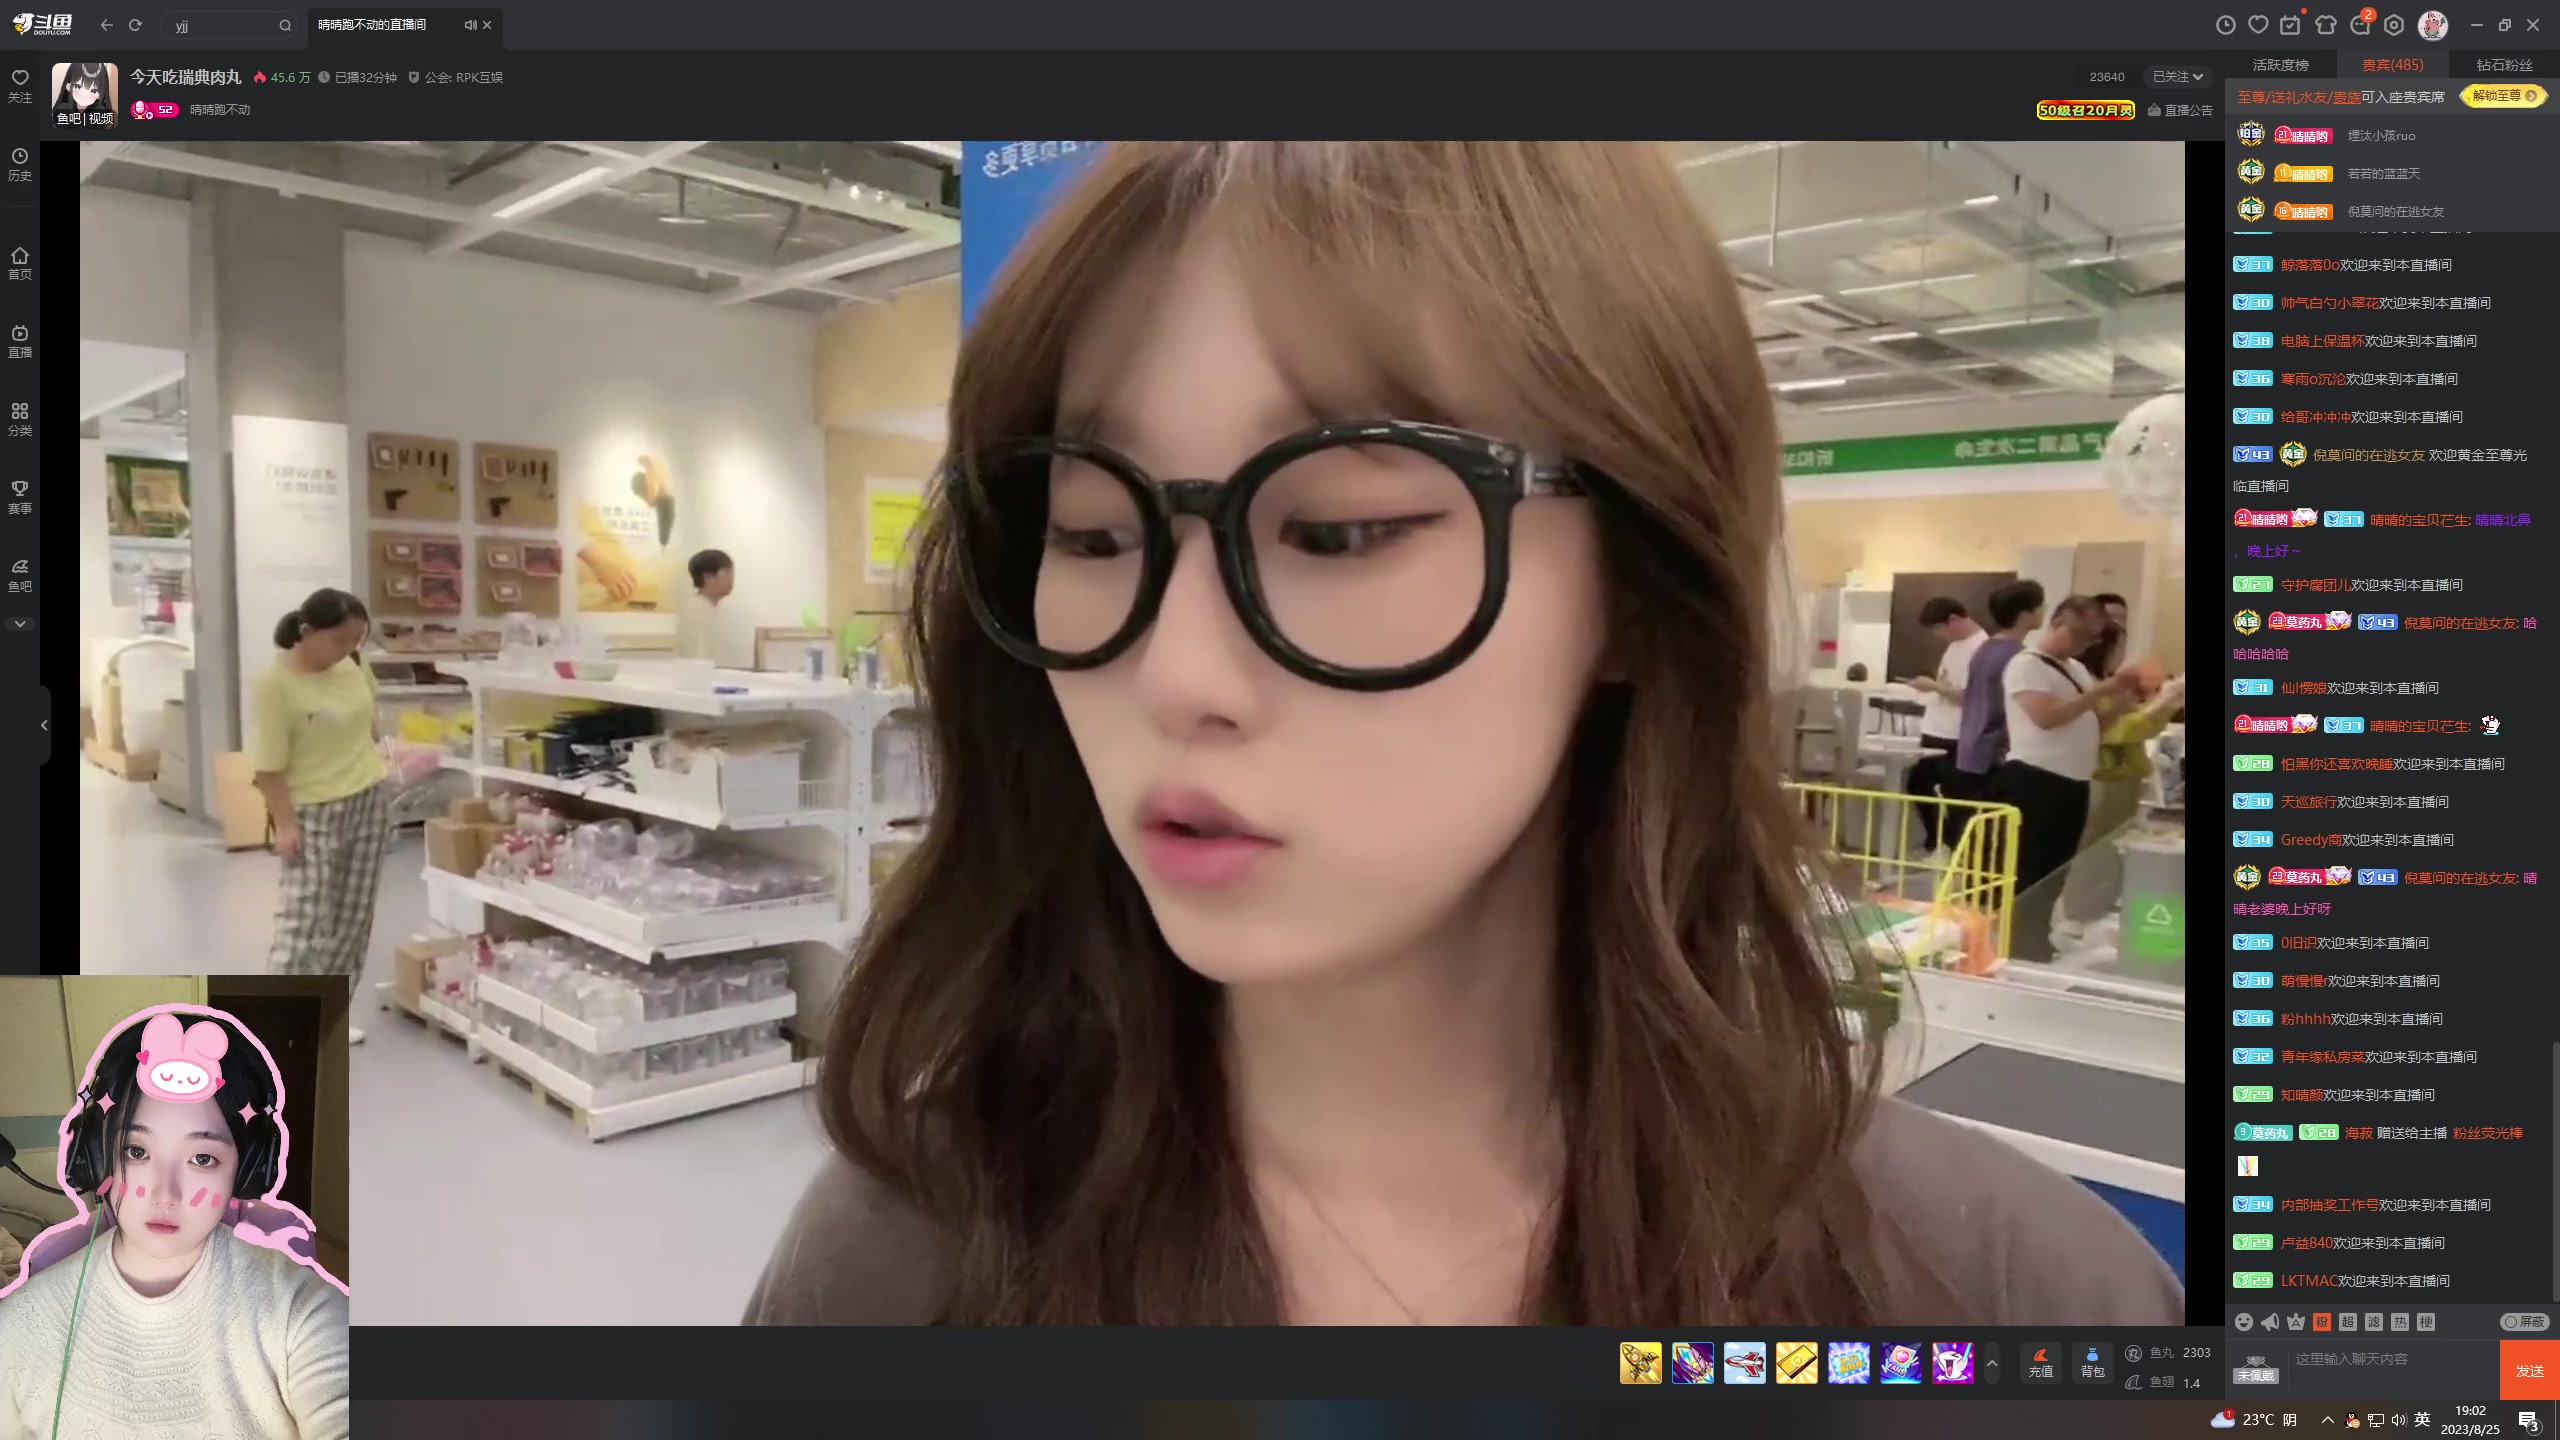2560x1440 pixels.
Task: Click the 发送 send button
Action: pyautogui.click(x=2529, y=1370)
